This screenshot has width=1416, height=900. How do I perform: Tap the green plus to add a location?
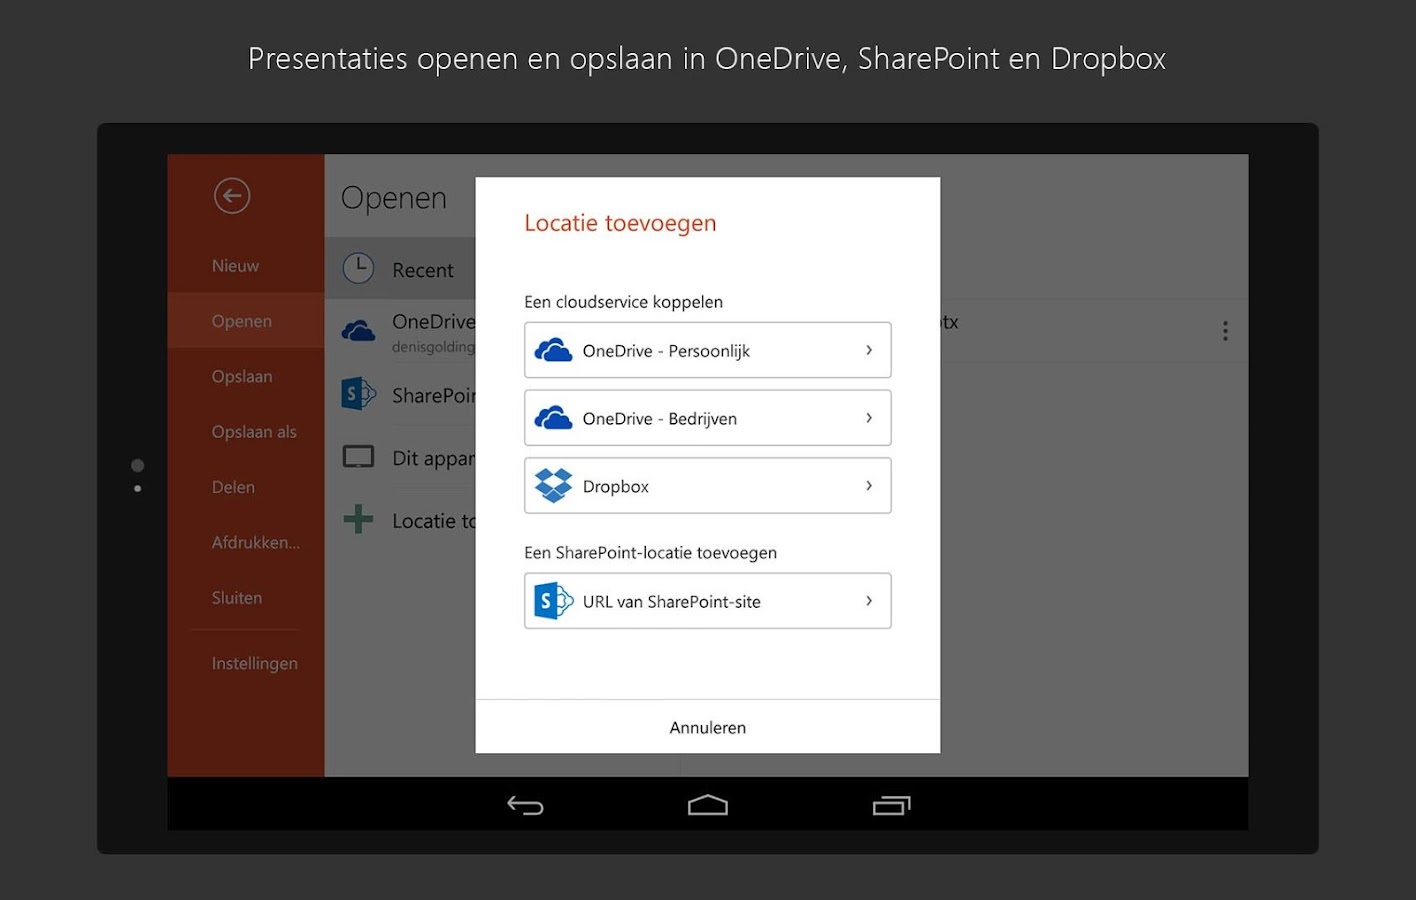[x=358, y=519]
